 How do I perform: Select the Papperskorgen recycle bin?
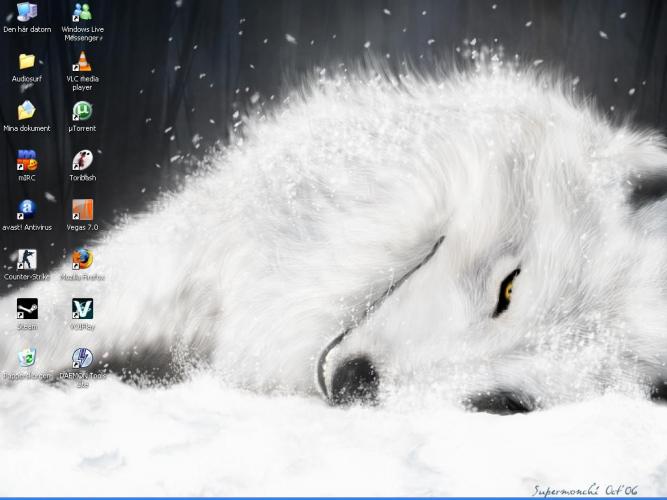(27, 358)
